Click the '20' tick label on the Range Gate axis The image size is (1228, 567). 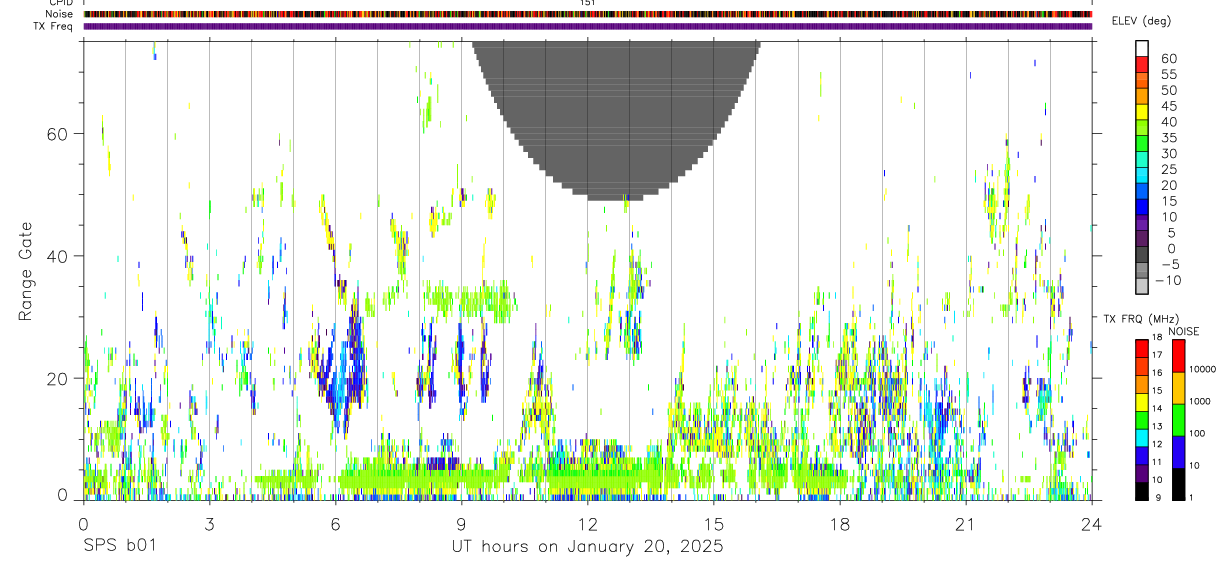tap(58, 378)
